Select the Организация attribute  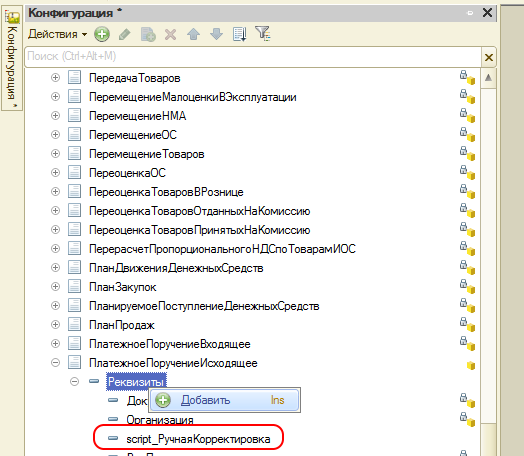[x=160, y=420]
